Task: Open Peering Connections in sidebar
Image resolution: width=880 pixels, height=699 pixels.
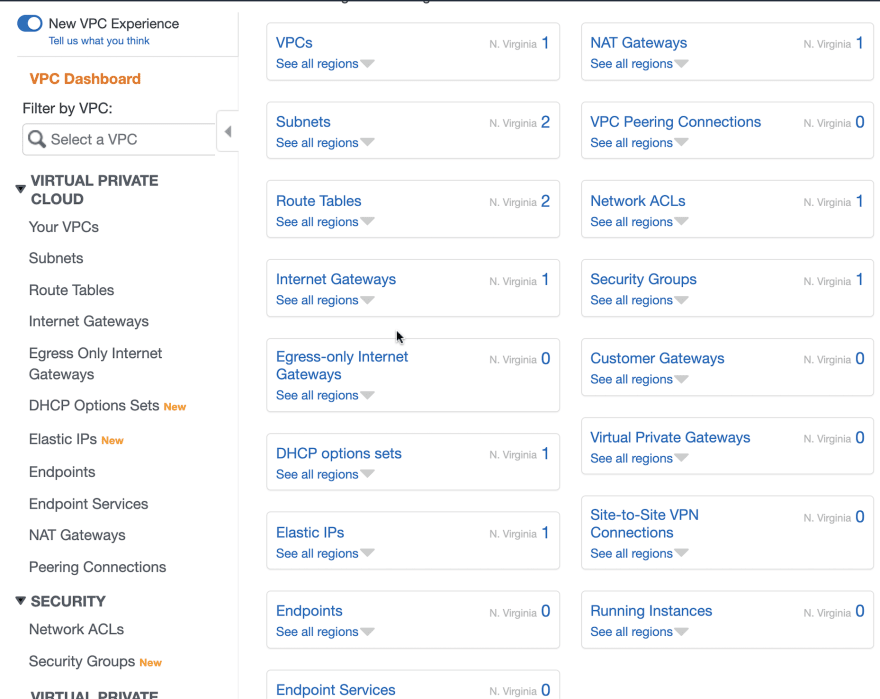Action: click(97, 567)
